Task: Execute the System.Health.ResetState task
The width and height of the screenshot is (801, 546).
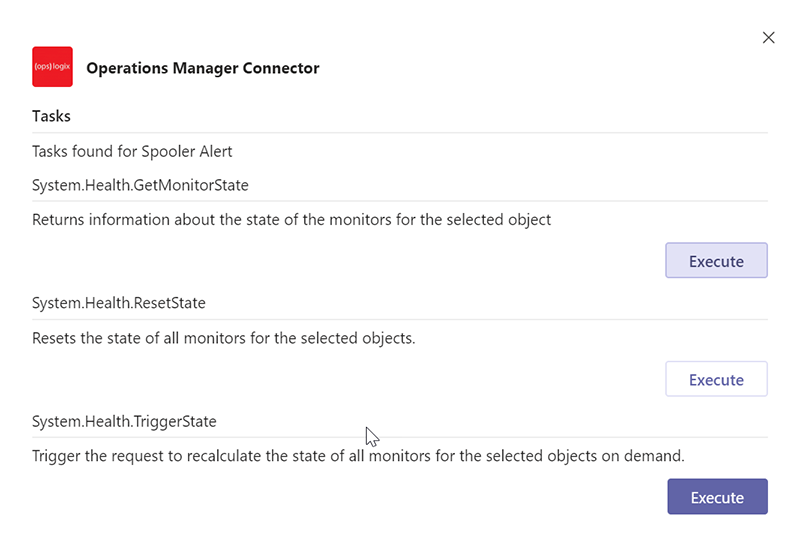Action: [716, 379]
